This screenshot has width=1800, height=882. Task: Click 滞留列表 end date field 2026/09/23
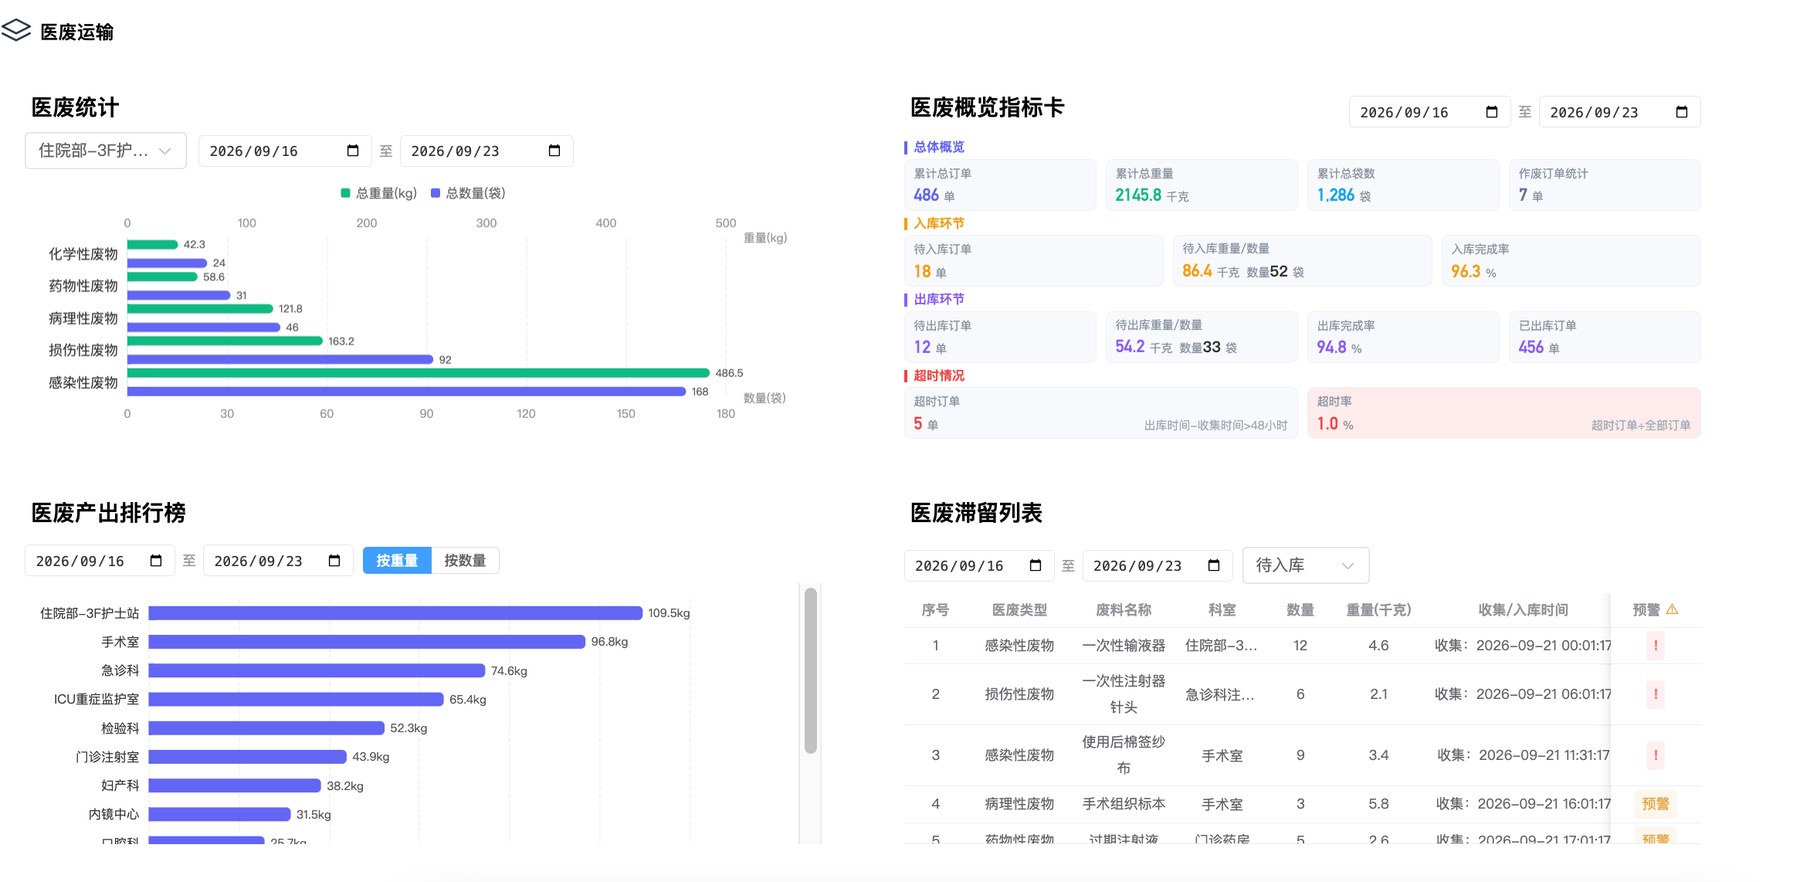tap(1157, 566)
